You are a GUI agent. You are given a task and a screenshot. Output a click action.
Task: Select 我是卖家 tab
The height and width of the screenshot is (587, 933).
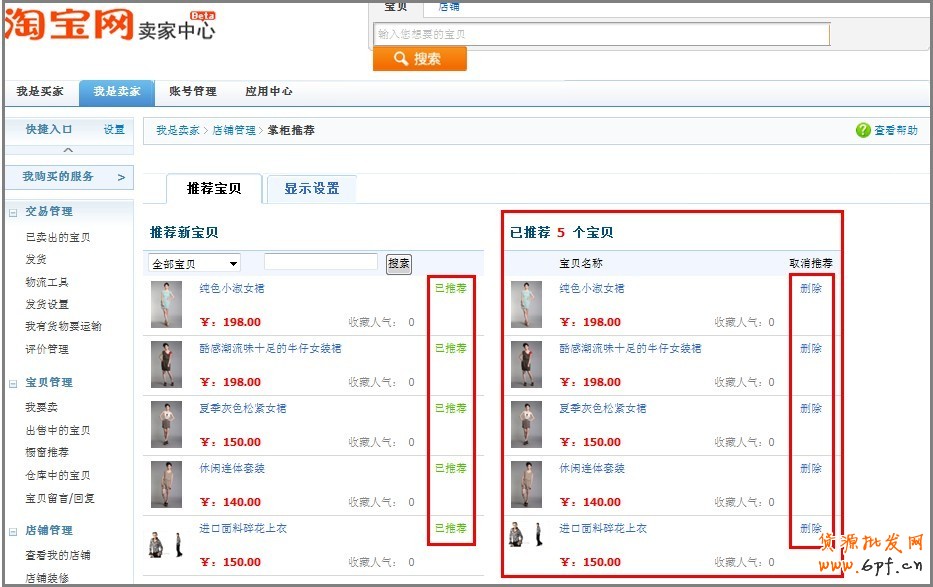click(117, 92)
